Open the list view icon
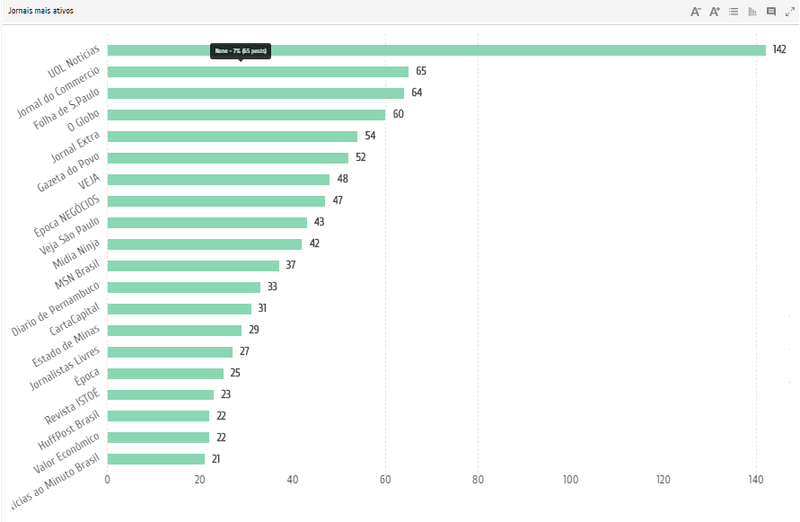Viewport: 800px width, 522px height. point(734,12)
